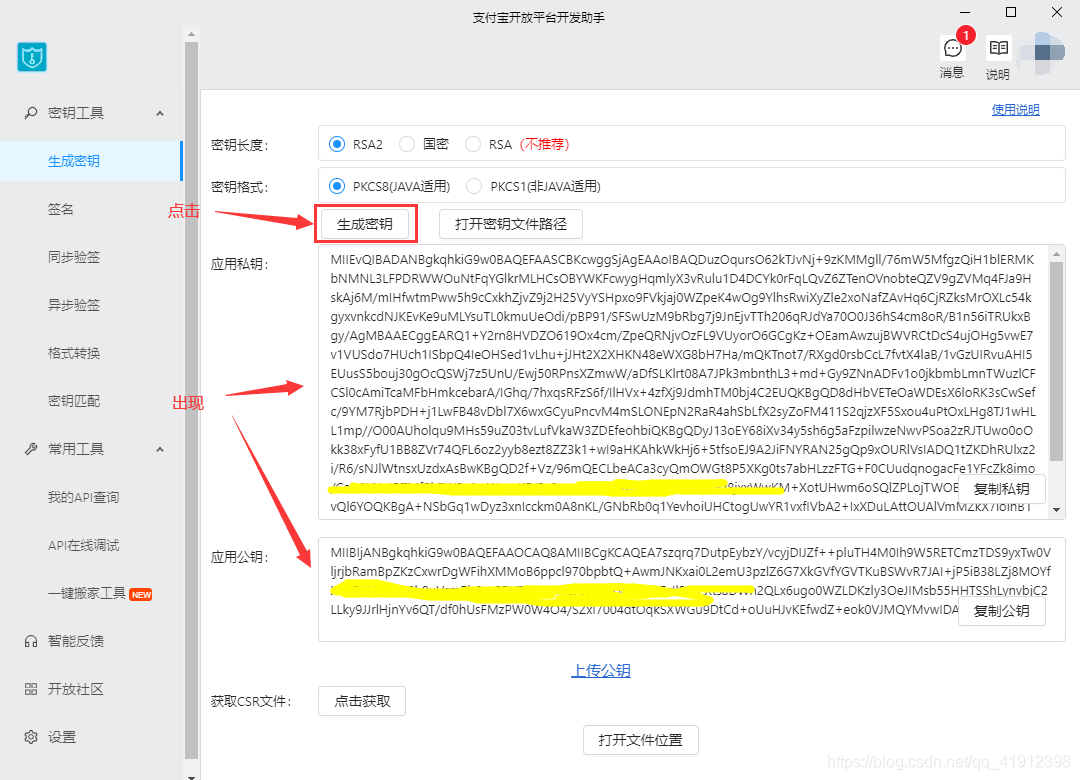Choose PKCS8(JAVA适用) key format
This screenshot has width=1080, height=780.
337,186
